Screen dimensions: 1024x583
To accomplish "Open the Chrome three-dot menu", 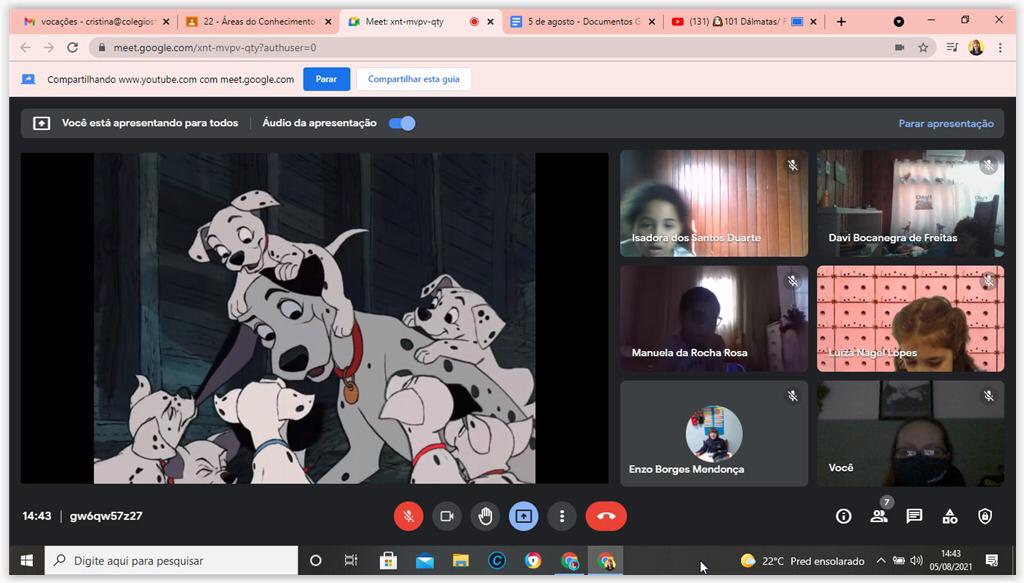I will pyautogui.click(x=1000, y=47).
